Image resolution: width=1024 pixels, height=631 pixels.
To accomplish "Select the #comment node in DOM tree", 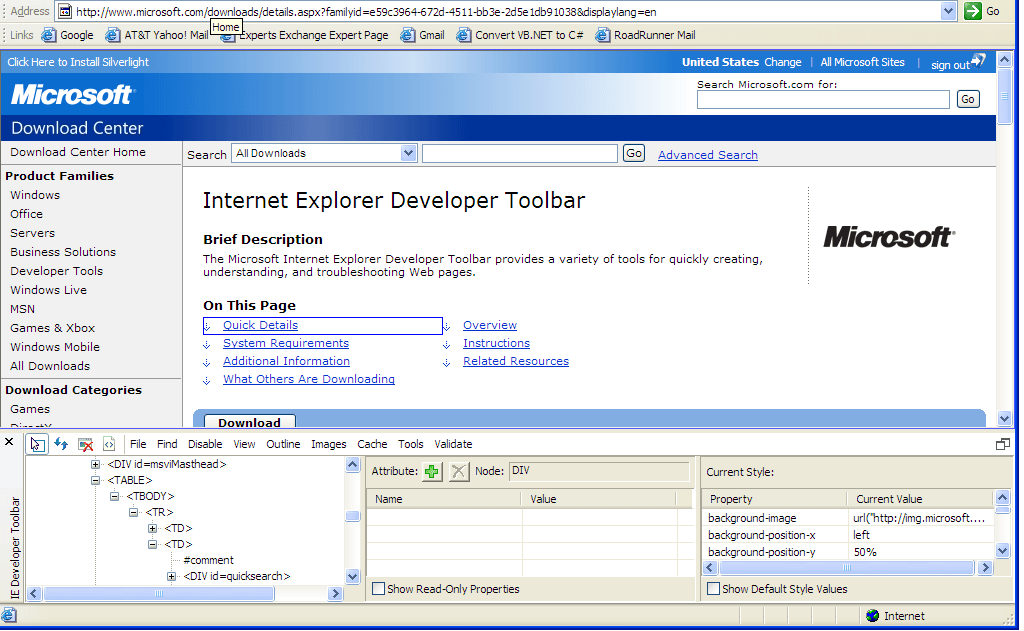I will coord(208,560).
